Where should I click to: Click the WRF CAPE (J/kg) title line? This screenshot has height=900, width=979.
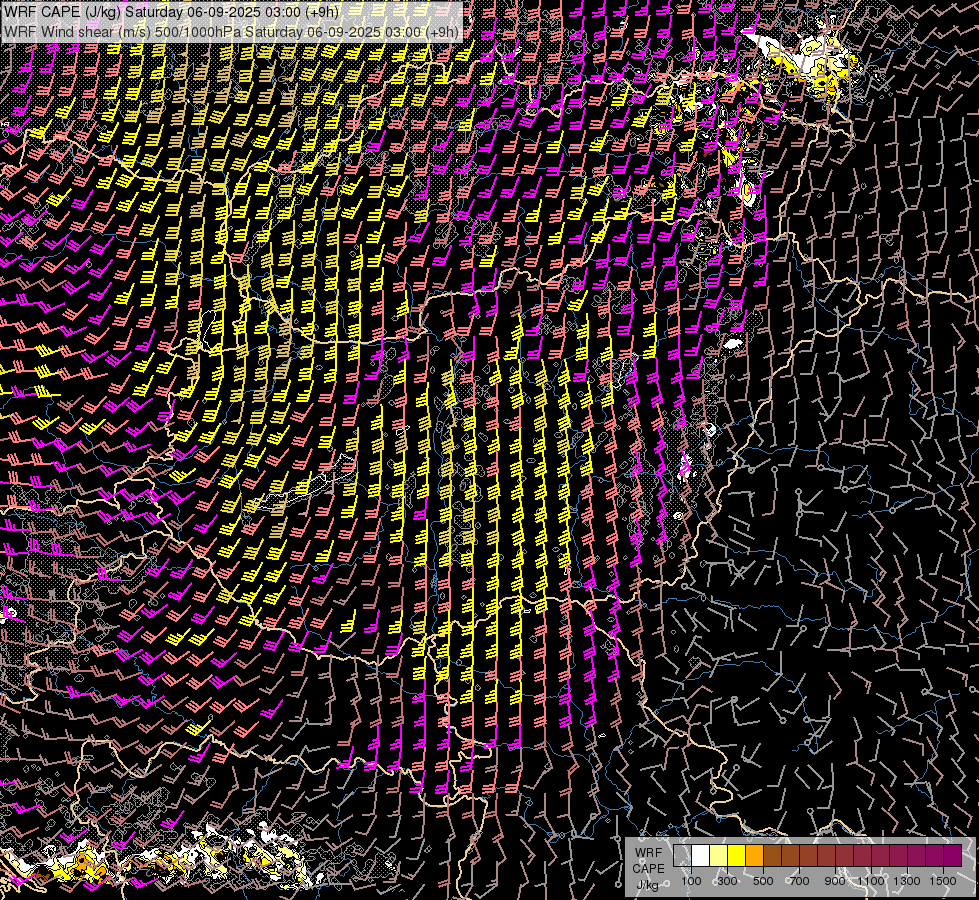(x=171, y=12)
